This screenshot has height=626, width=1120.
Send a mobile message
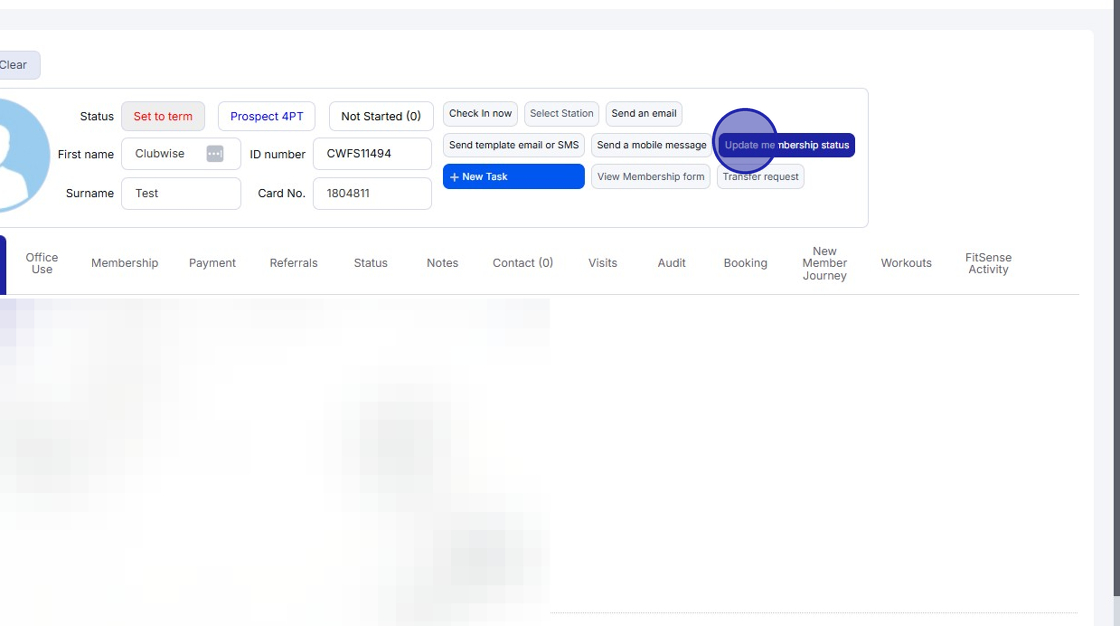[x=651, y=145]
